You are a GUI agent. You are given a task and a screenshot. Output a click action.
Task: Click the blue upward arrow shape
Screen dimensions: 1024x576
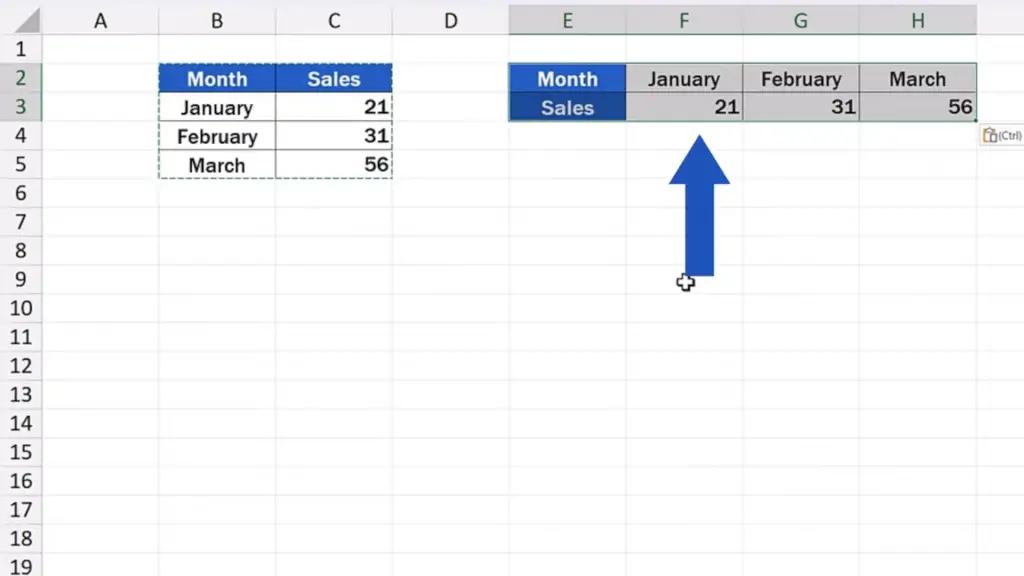[699, 206]
